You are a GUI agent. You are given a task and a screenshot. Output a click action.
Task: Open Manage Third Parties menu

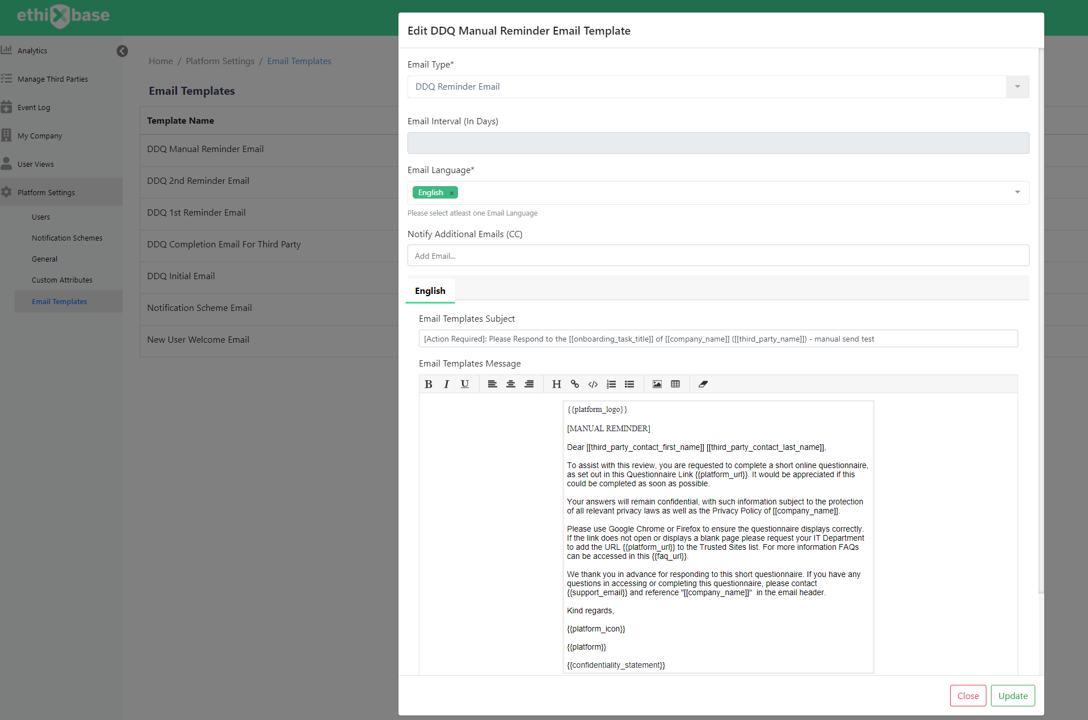pyautogui.click(x=53, y=79)
